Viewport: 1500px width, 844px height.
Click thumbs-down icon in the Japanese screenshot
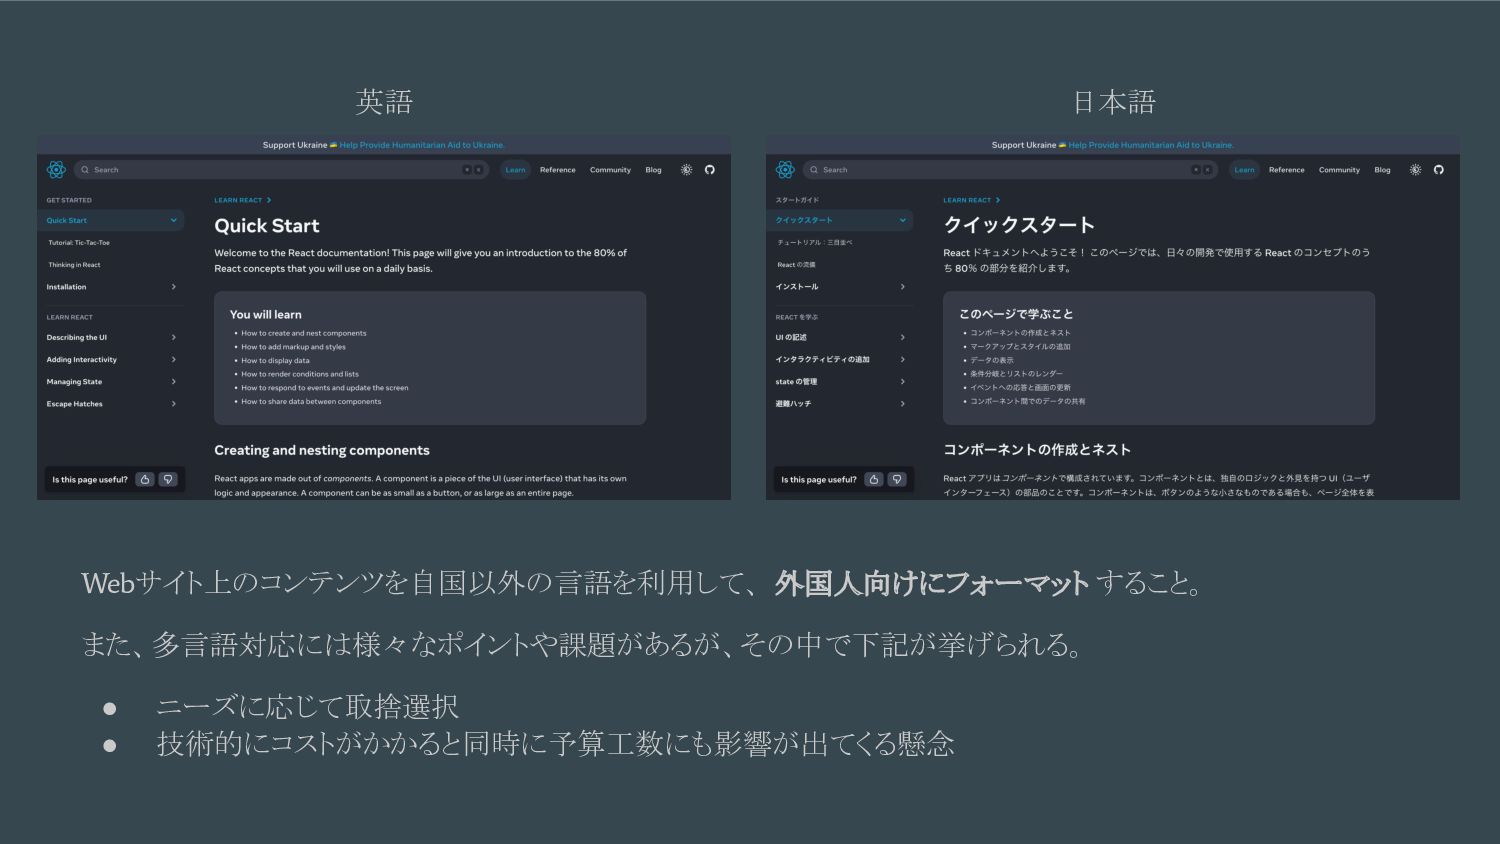click(897, 480)
